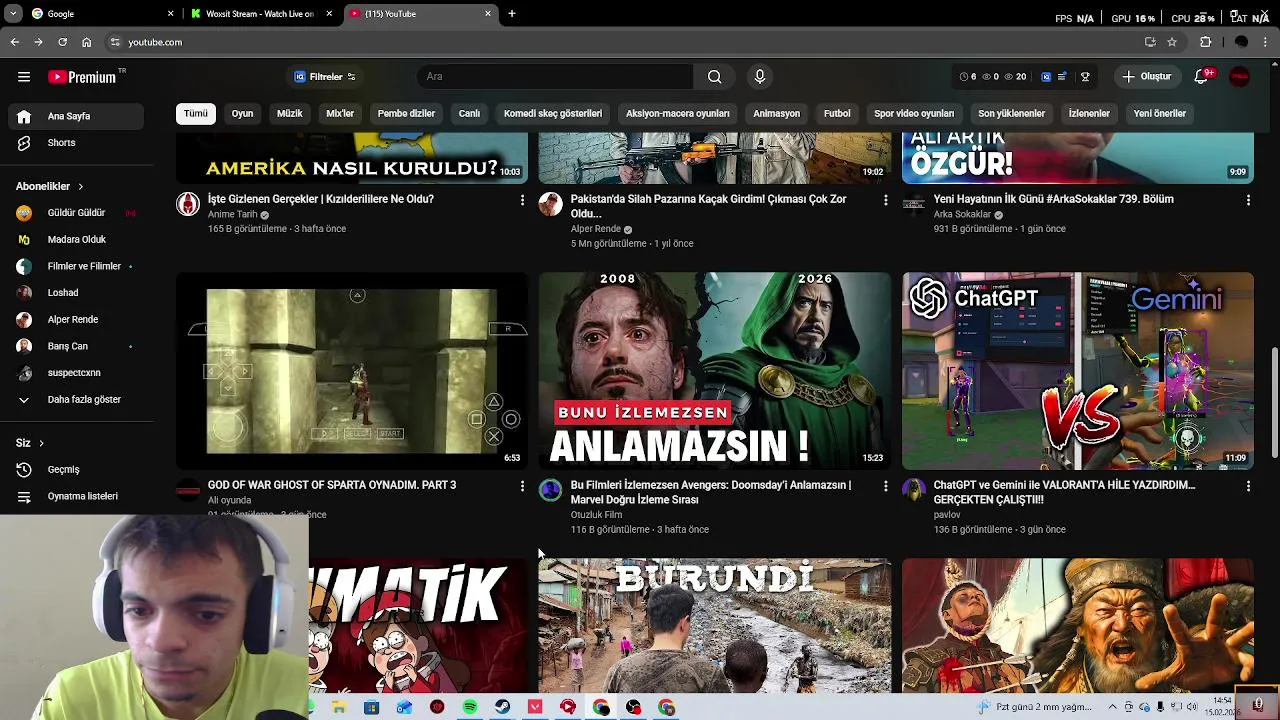The image size is (1280, 720).
Task: Open the YouTube hamburger guide menu
Action: [24, 77]
